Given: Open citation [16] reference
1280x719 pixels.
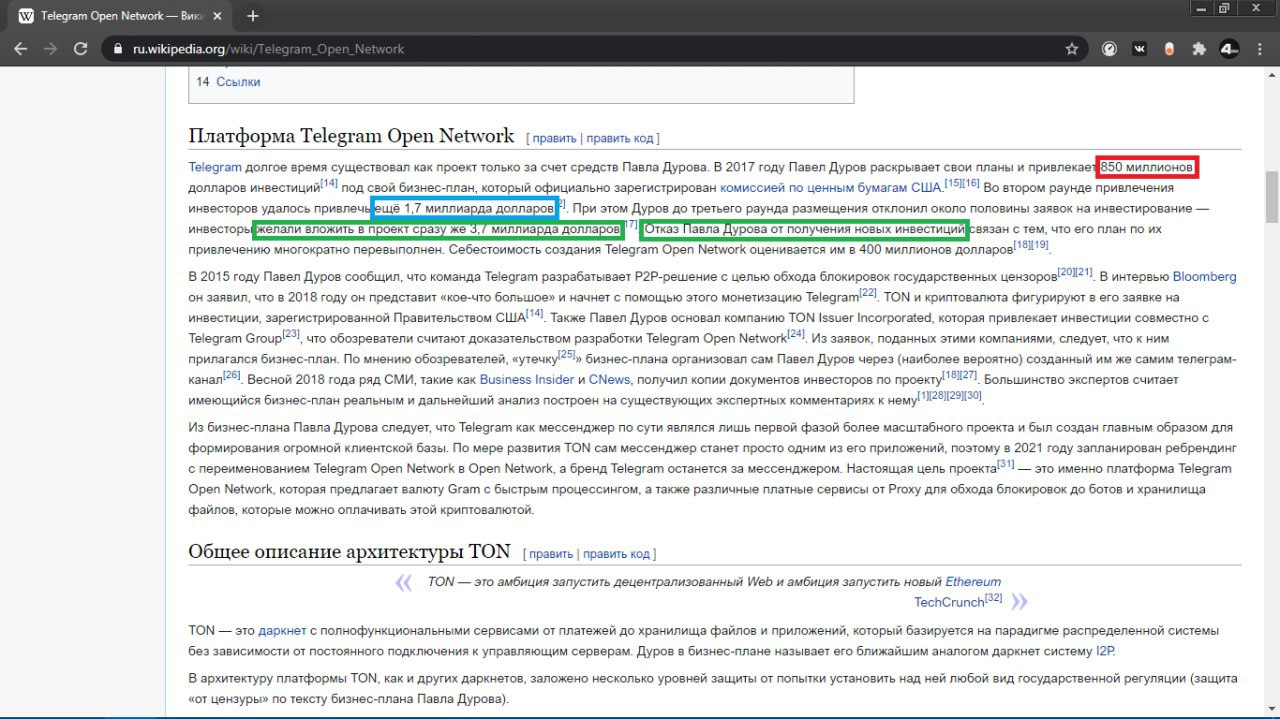Looking at the screenshot, I should pyautogui.click(x=971, y=183).
